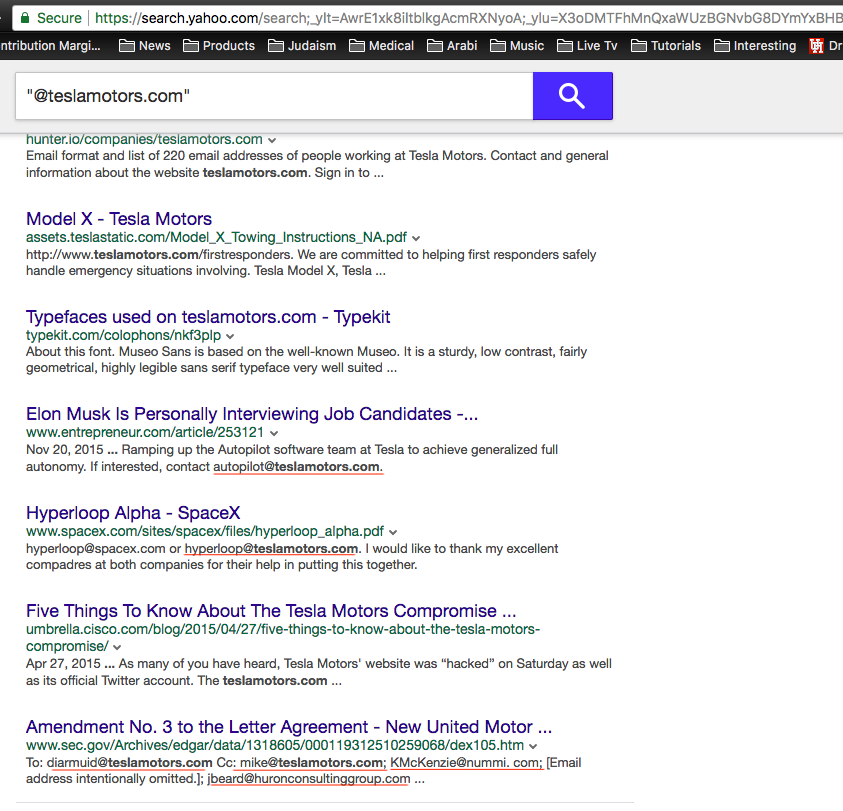843x811 pixels.
Task: Click the search query input field
Action: point(274,96)
